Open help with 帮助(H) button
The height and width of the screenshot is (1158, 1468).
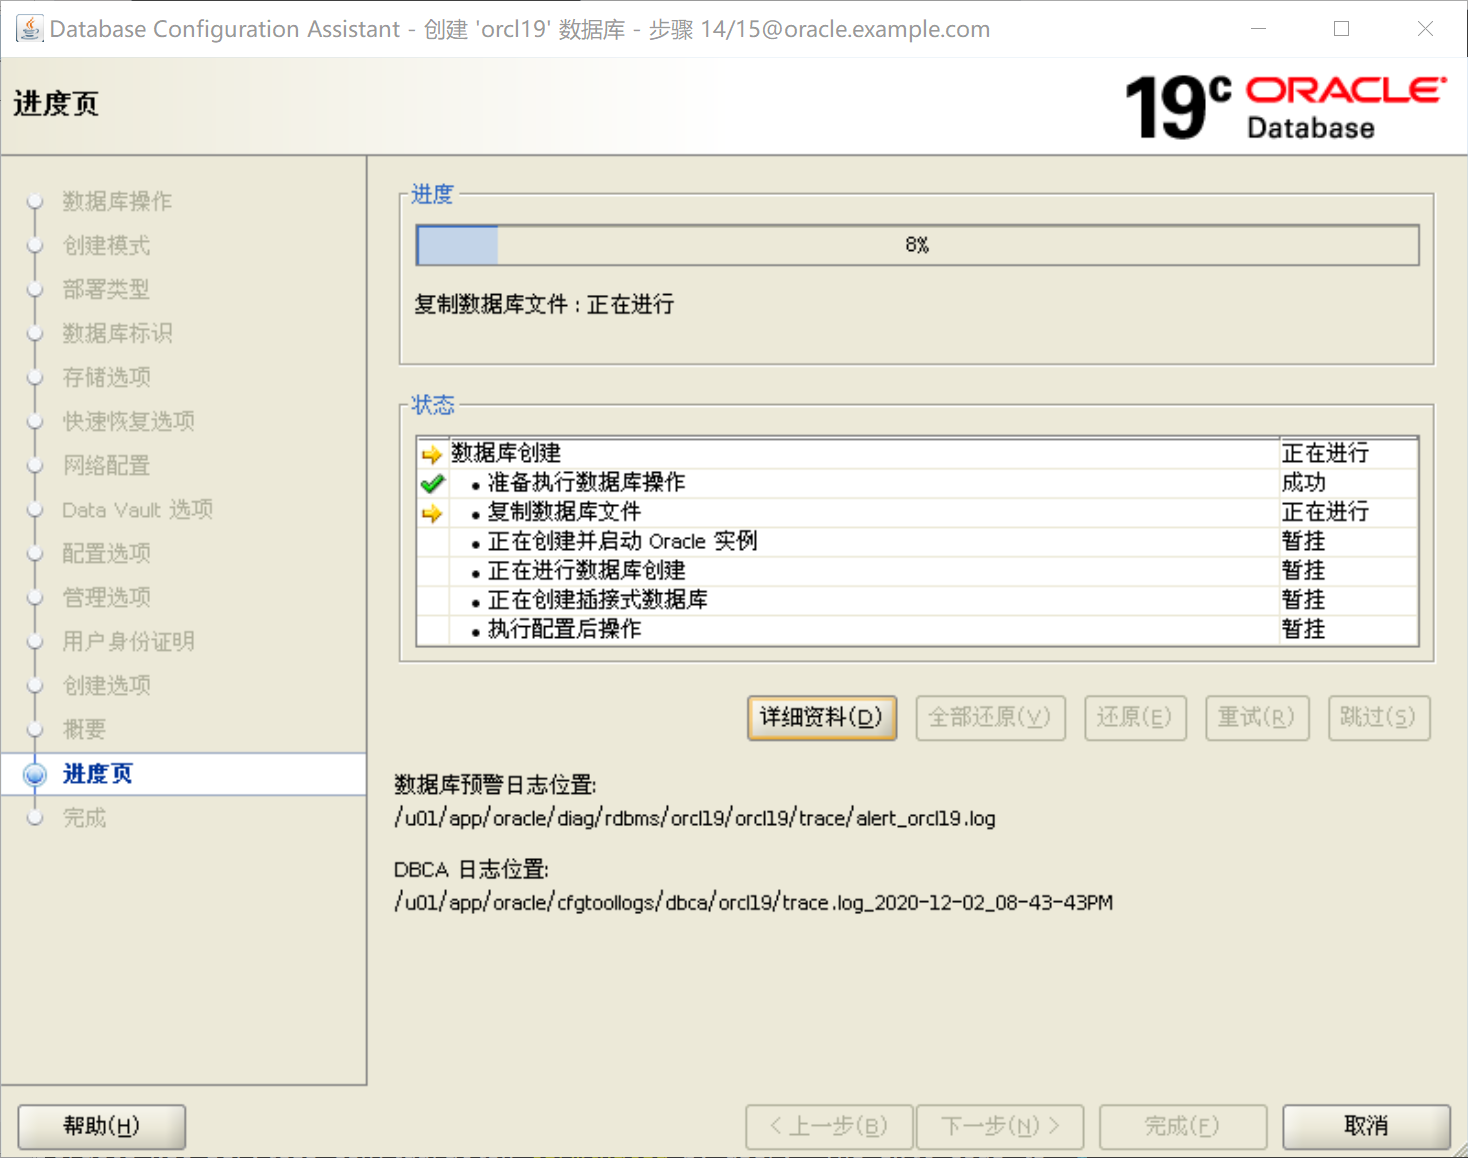coord(102,1127)
